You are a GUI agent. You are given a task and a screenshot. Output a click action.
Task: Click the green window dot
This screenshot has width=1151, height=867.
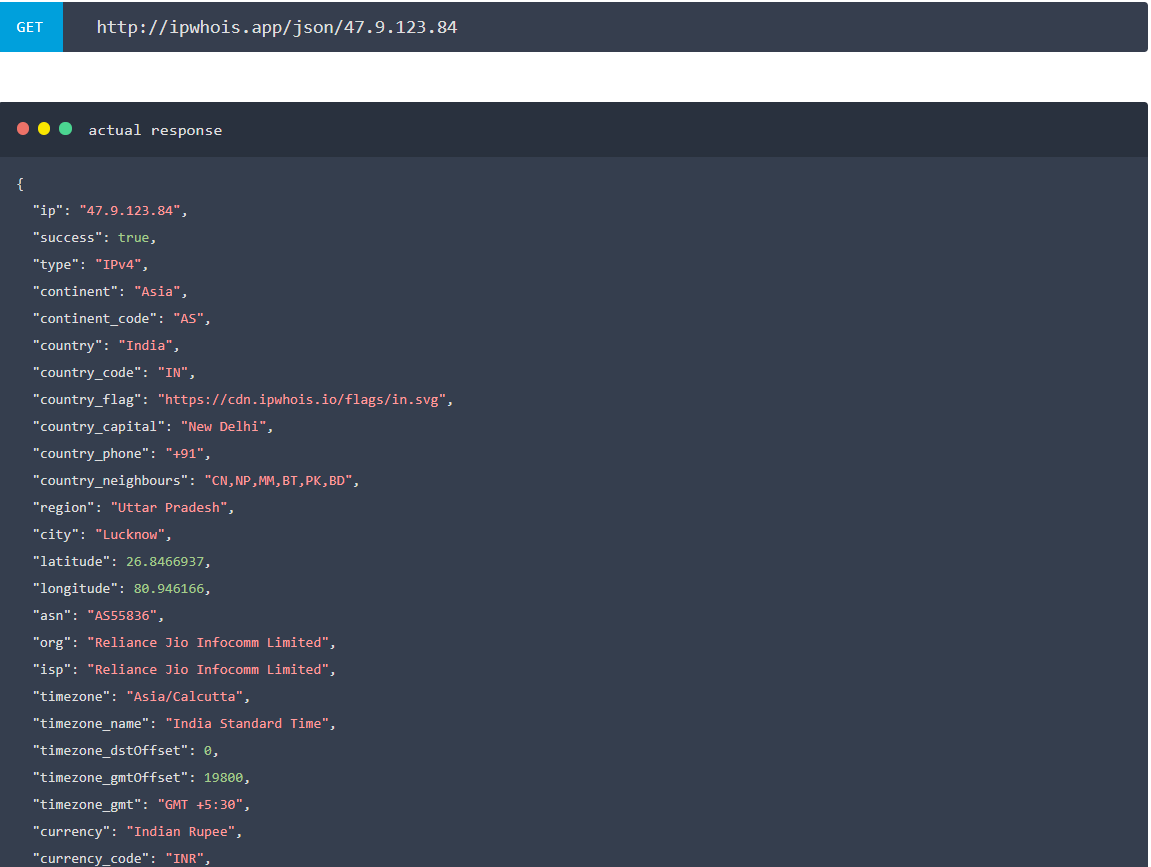66,129
